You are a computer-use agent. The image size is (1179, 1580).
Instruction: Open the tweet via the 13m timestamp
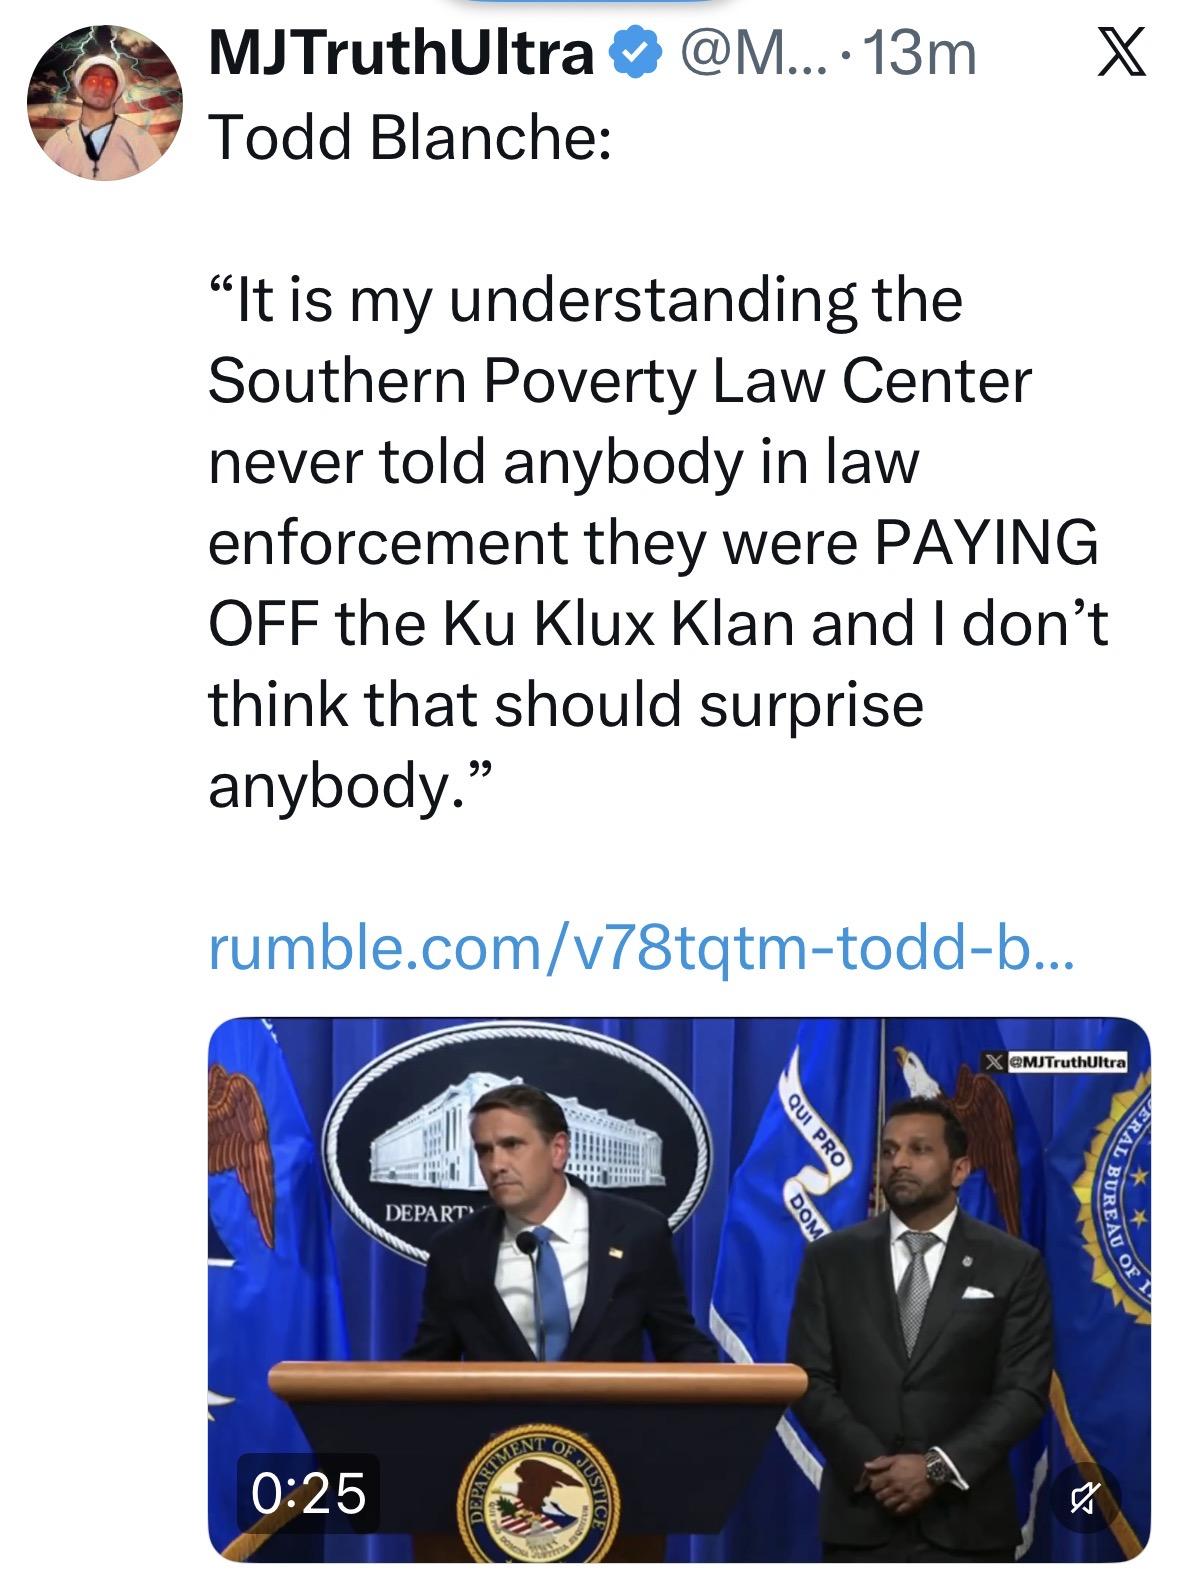coord(918,54)
